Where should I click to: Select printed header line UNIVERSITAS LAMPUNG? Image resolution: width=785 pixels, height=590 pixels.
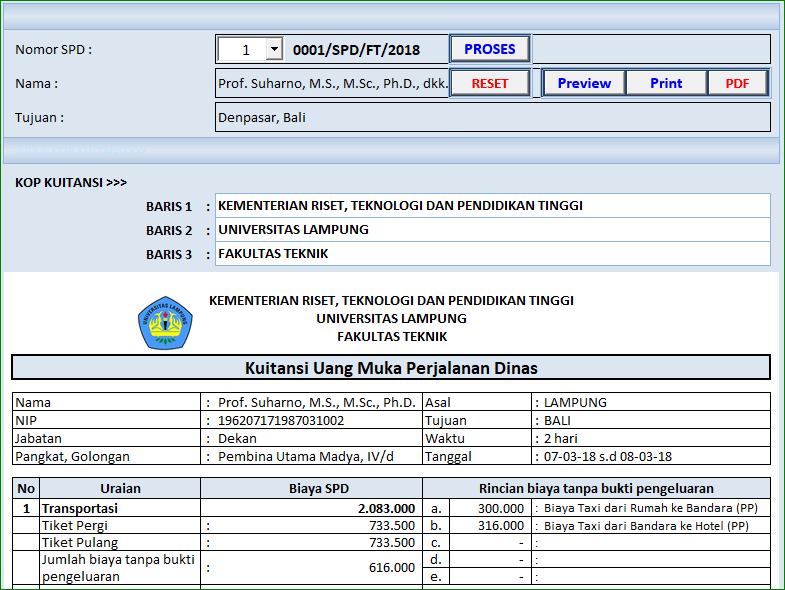click(x=391, y=319)
